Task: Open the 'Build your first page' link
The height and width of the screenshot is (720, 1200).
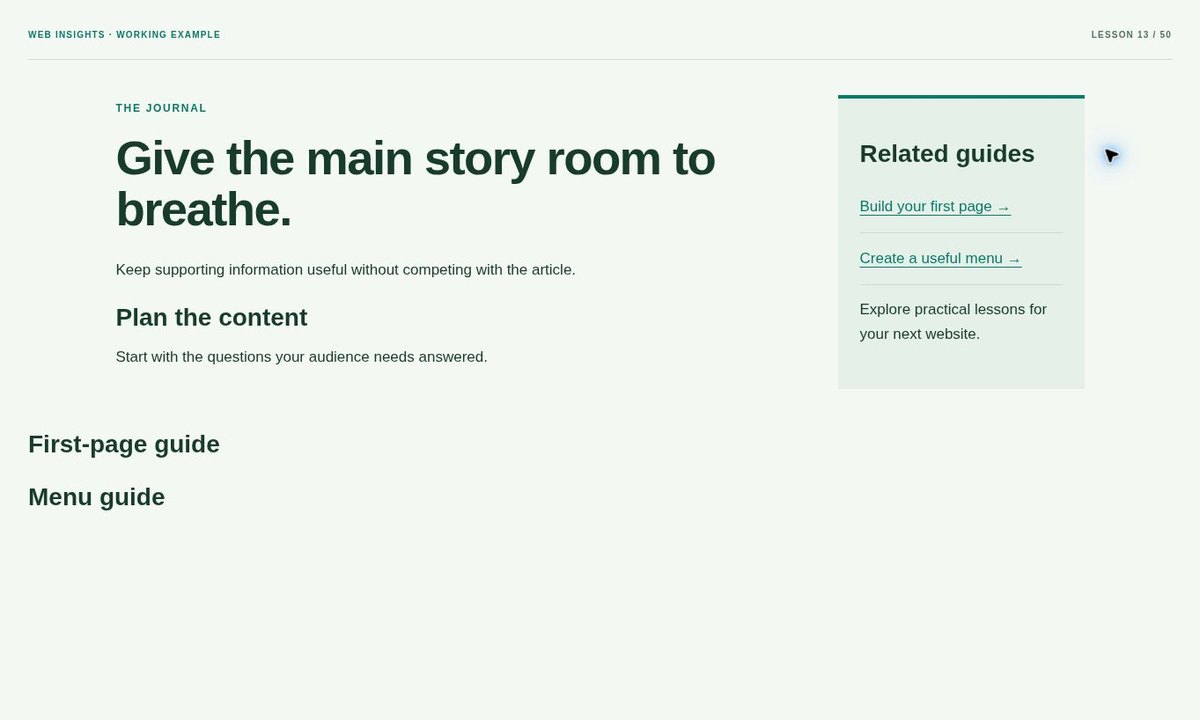Action: (935, 207)
